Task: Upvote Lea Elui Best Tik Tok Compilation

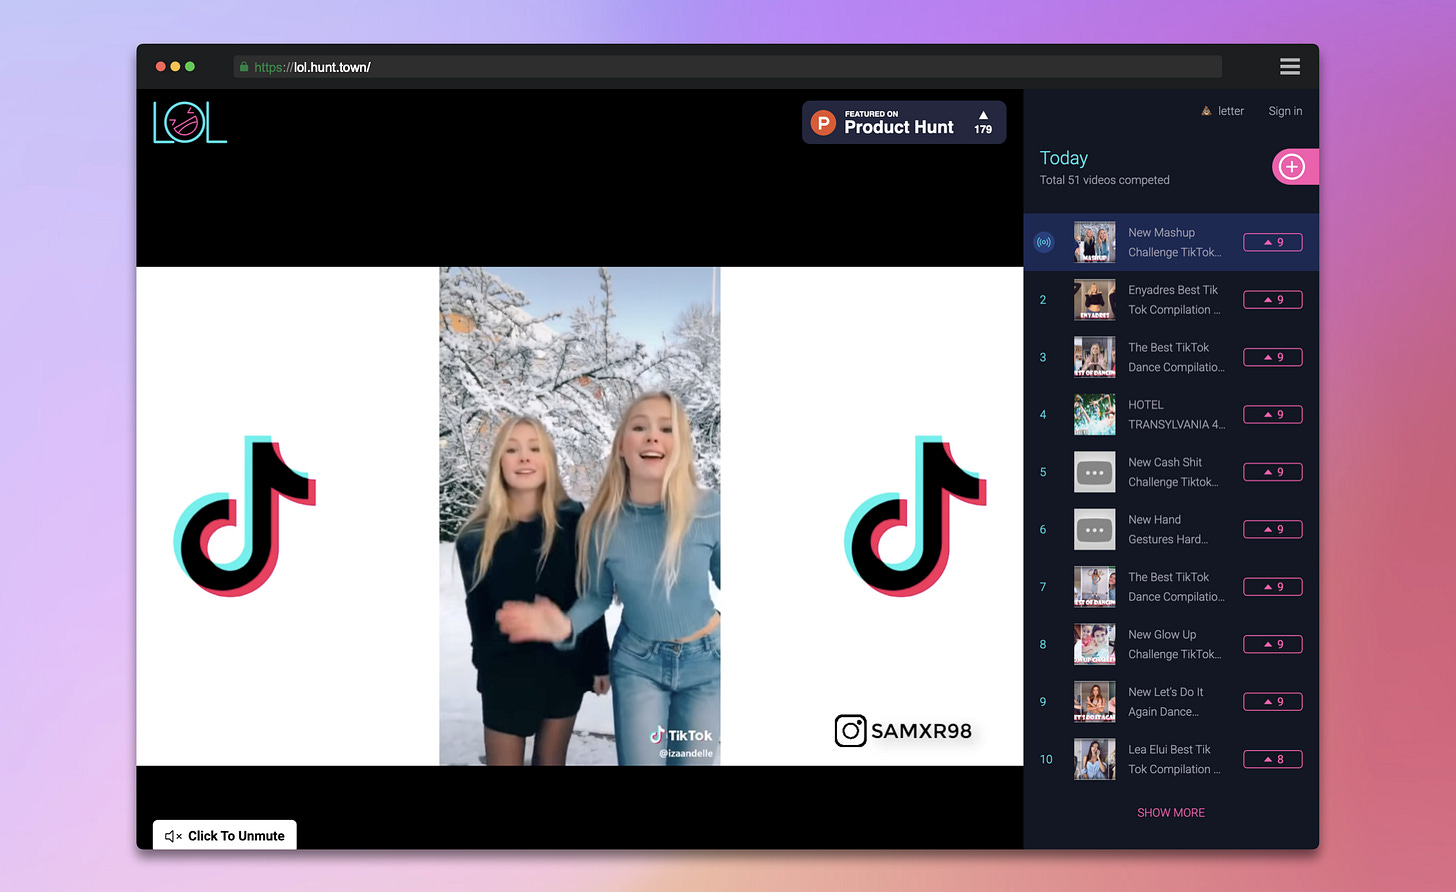Action: (x=1273, y=760)
